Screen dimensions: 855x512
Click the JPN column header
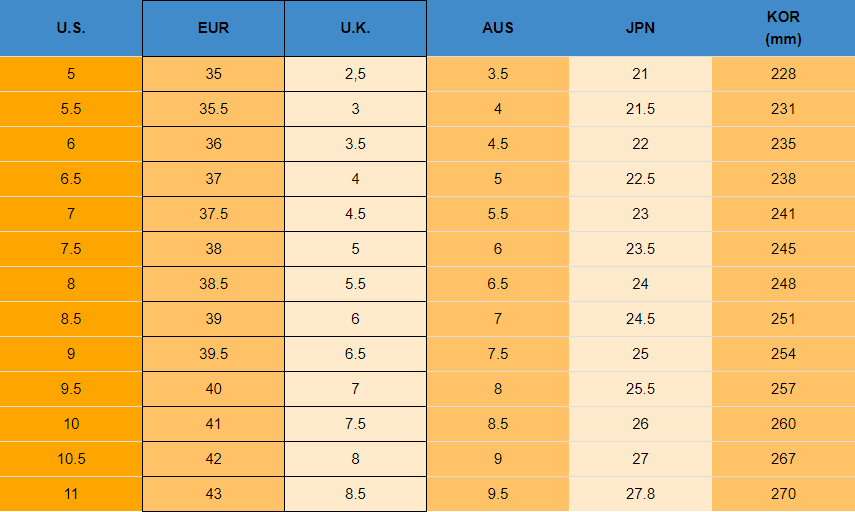coord(640,28)
